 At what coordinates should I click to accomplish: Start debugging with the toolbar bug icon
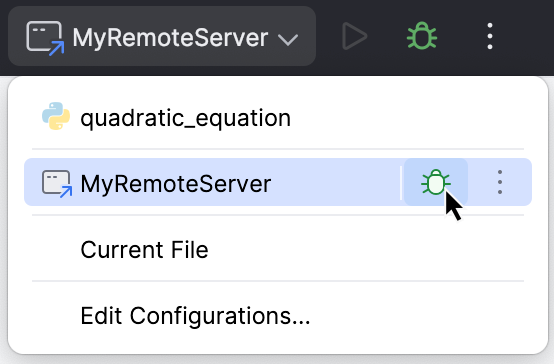[x=422, y=36]
